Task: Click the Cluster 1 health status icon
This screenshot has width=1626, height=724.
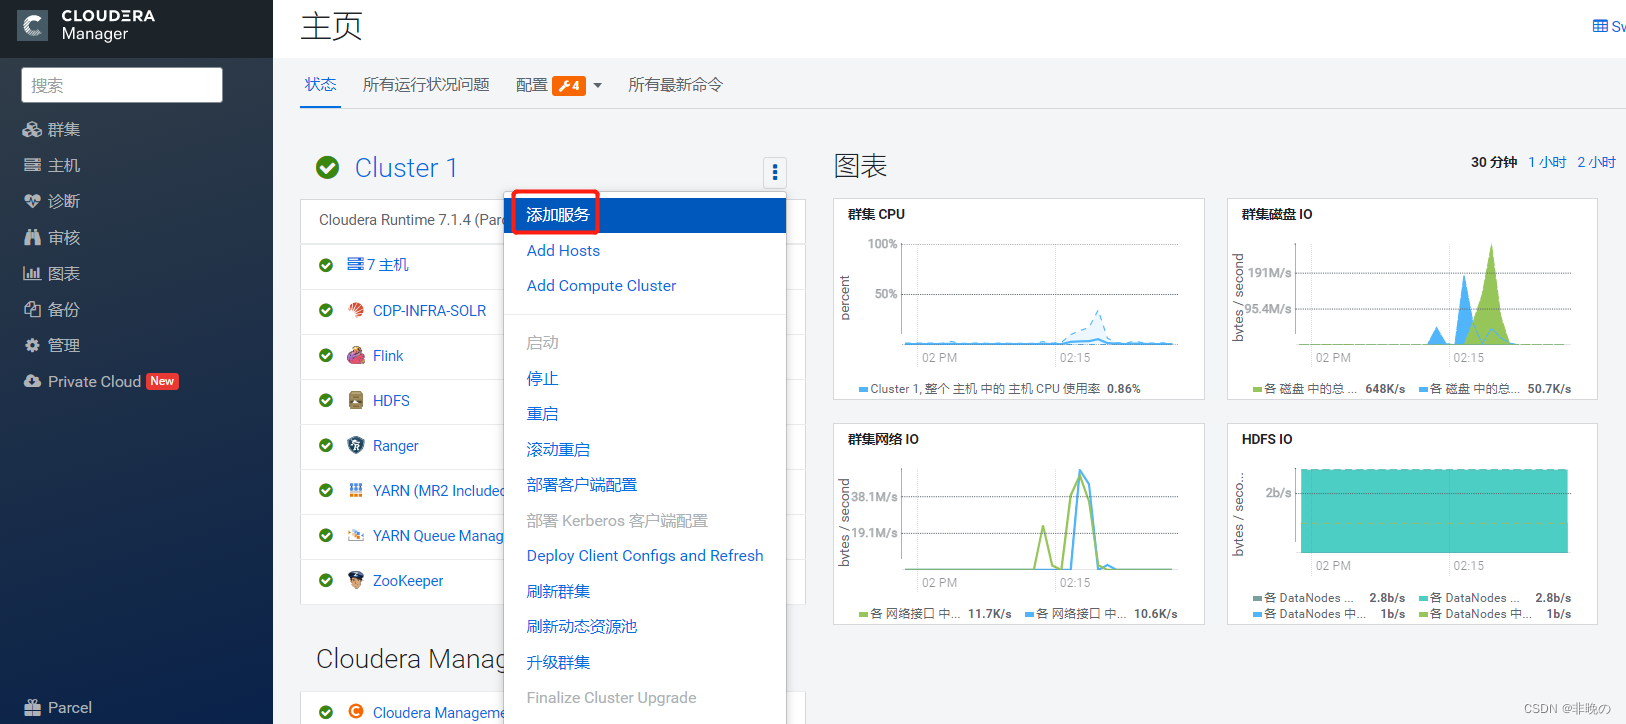Action: pyautogui.click(x=327, y=168)
